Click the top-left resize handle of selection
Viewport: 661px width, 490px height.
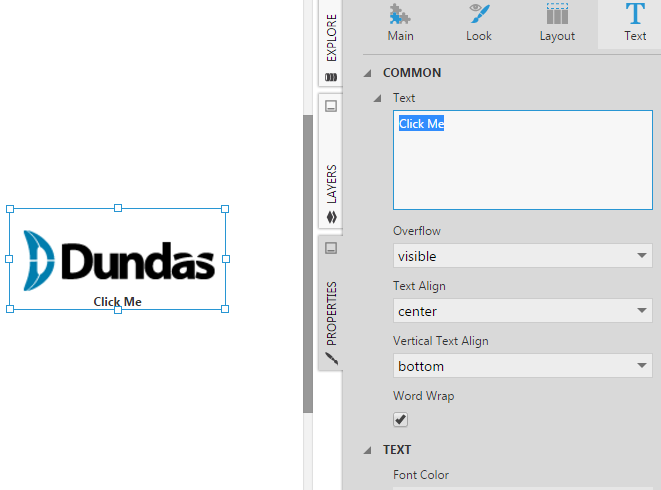point(10,209)
